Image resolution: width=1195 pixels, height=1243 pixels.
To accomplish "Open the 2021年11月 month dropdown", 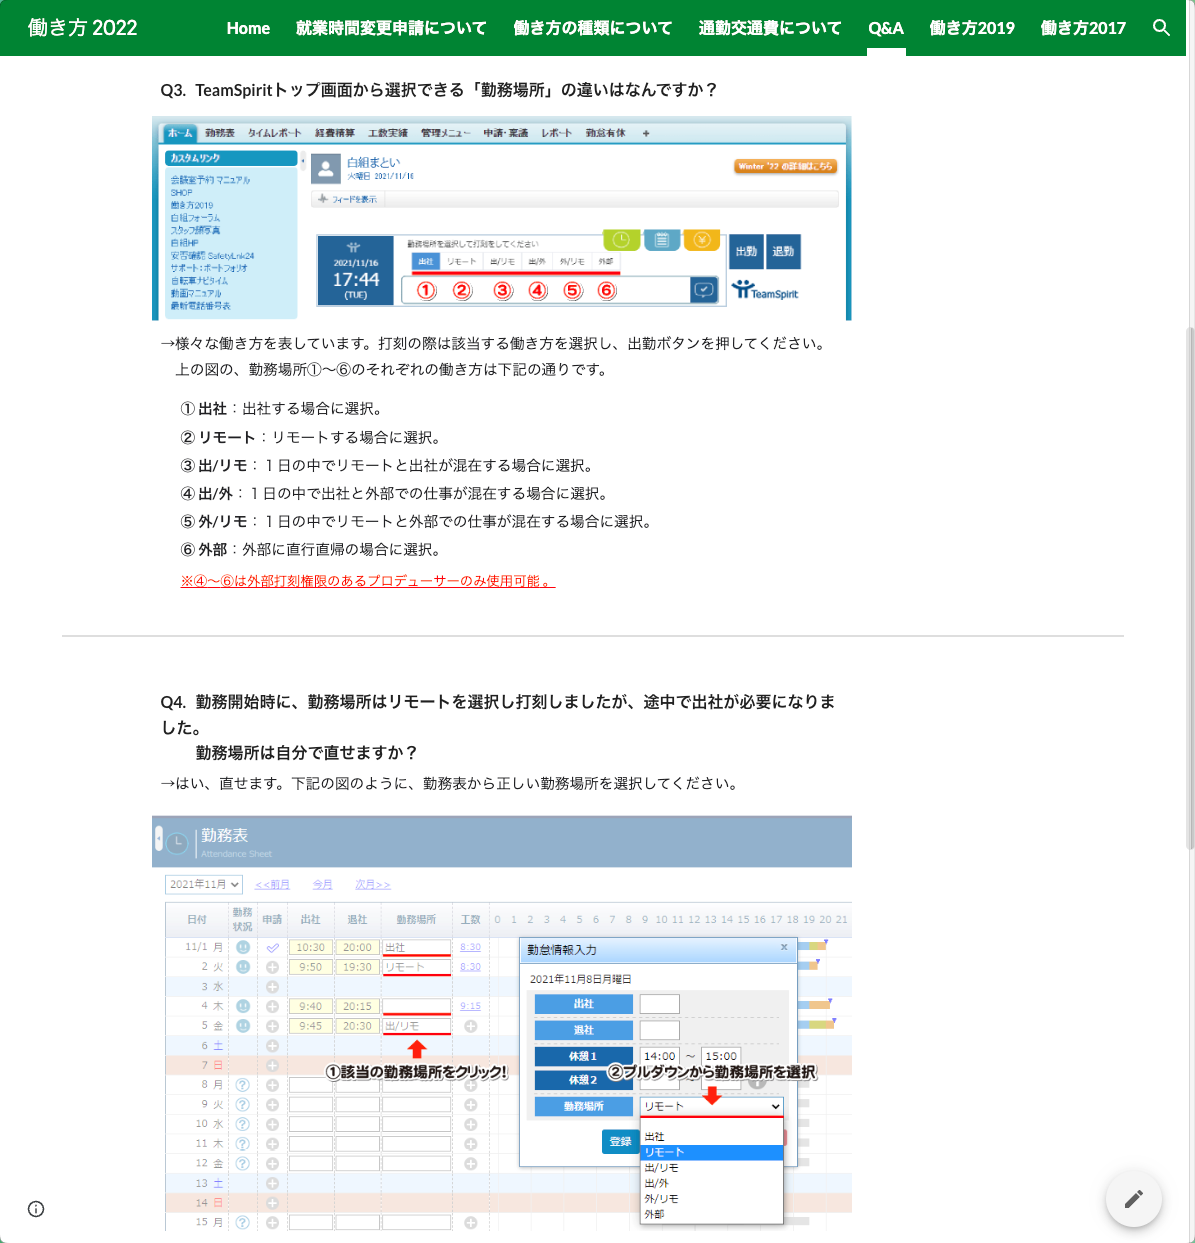I will [x=203, y=884].
